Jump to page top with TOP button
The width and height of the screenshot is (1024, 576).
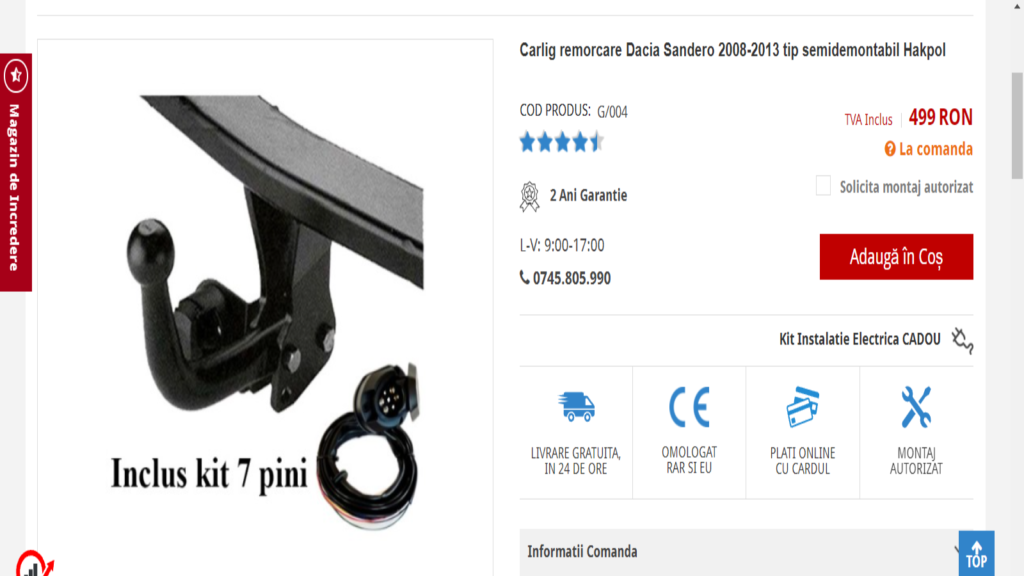976,554
